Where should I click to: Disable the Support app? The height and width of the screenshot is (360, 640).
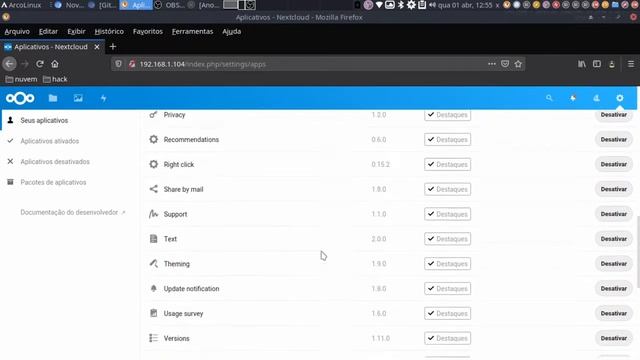613,214
